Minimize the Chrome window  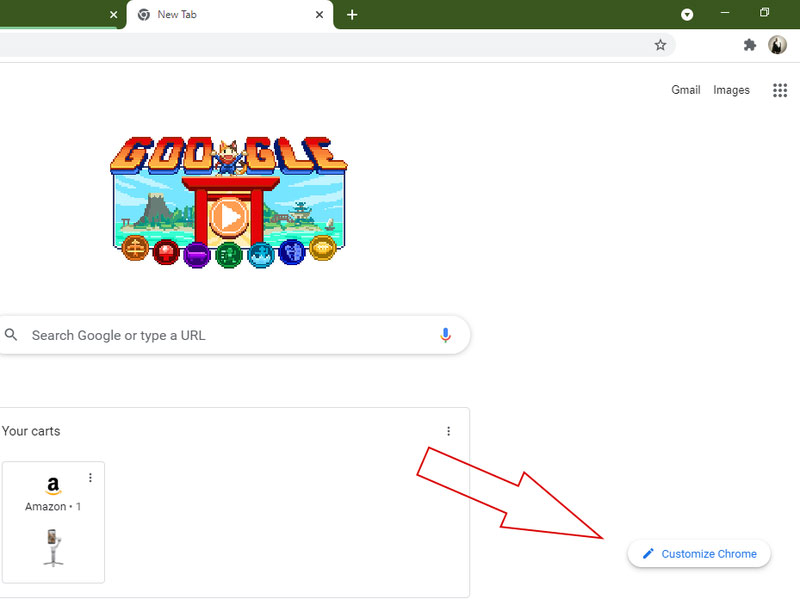[725, 13]
